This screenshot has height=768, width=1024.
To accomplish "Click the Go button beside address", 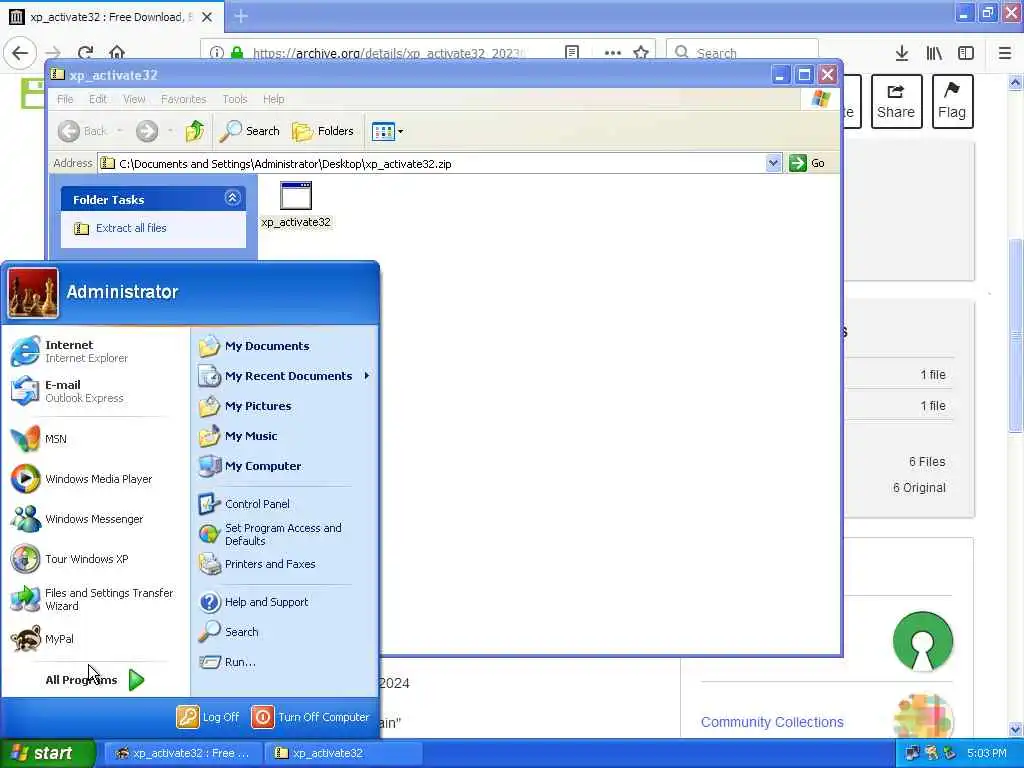I will coord(807,163).
